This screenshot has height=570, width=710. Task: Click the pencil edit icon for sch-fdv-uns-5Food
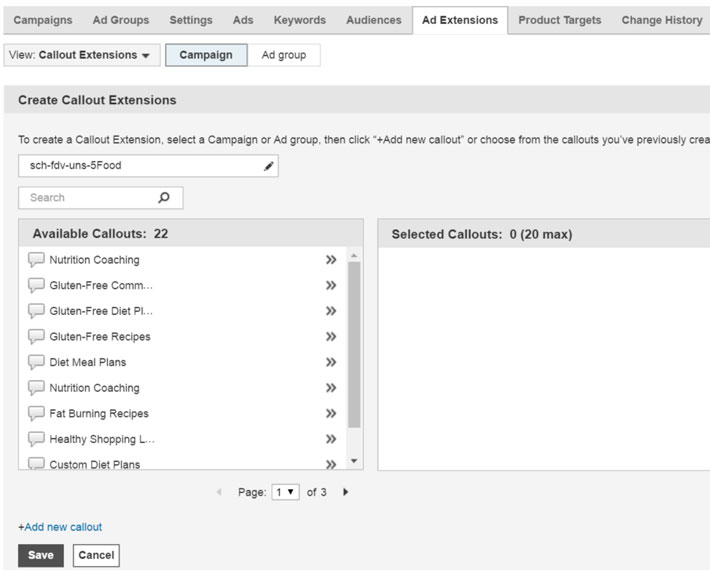pos(269,166)
